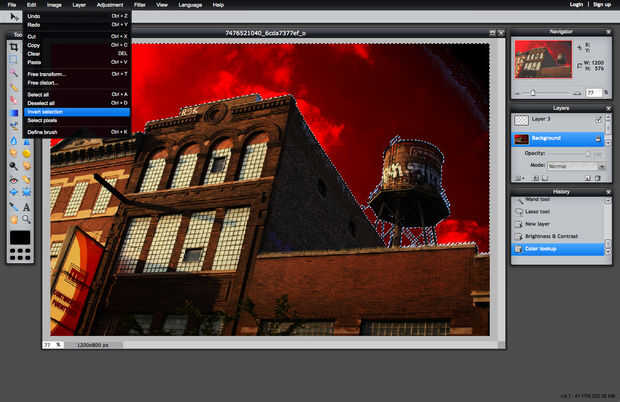Select the Pencil tool
Viewport: 620px width, 402px height.
click(x=14, y=87)
